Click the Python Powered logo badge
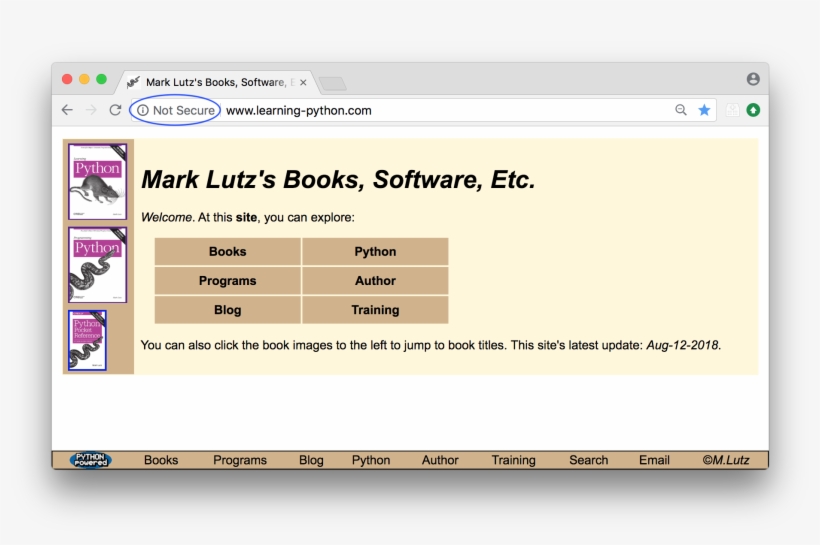The height and width of the screenshot is (545, 820). point(91,460)
